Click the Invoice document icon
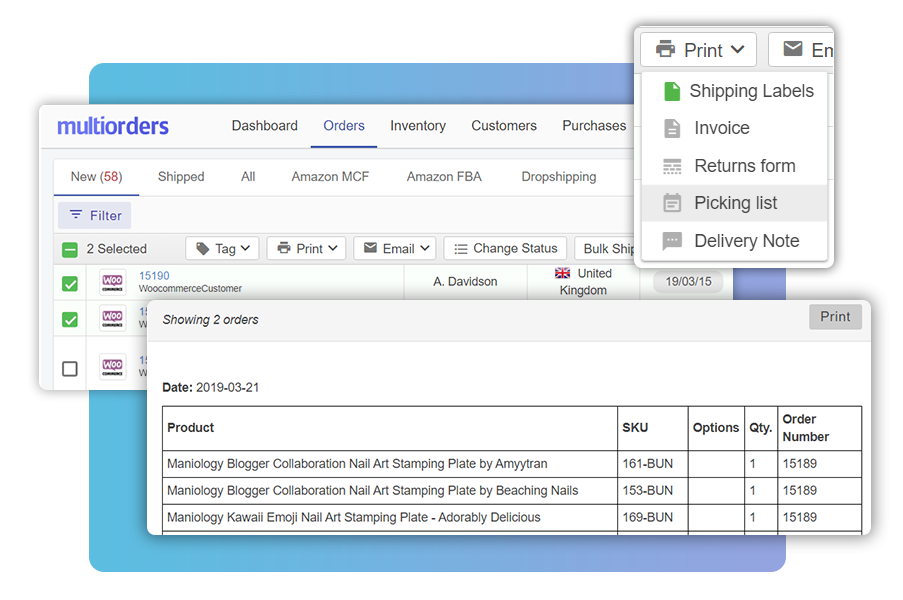This screenshot has width=903, height=600. click(671, 128)
